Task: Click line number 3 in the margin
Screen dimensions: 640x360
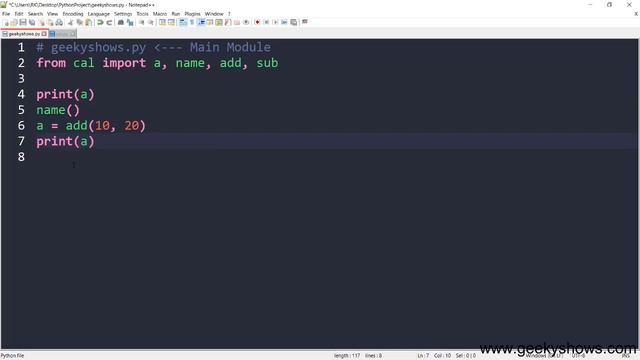Action: pos(21,78)
